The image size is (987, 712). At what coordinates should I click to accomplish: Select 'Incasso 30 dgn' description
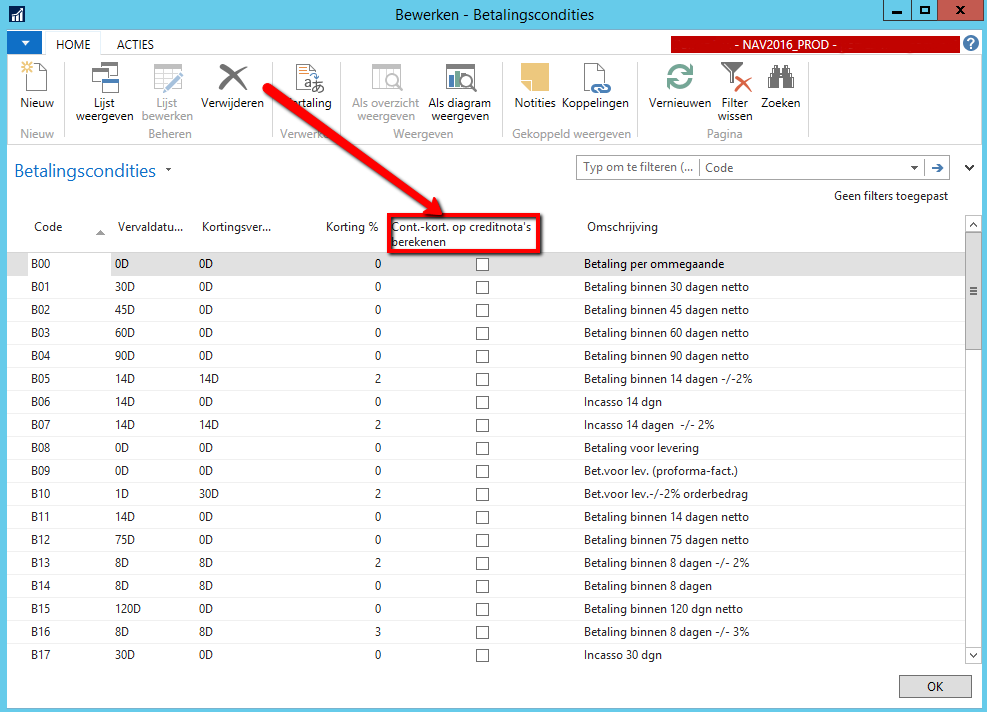coord(623,655)
